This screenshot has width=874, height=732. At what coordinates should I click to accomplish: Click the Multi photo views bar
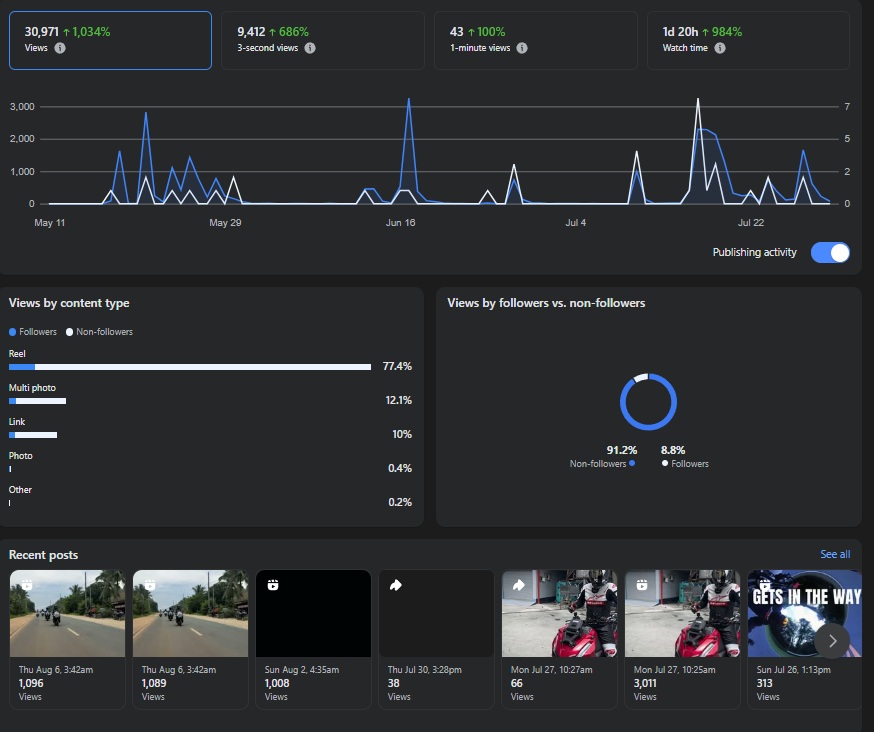(37, 401)
